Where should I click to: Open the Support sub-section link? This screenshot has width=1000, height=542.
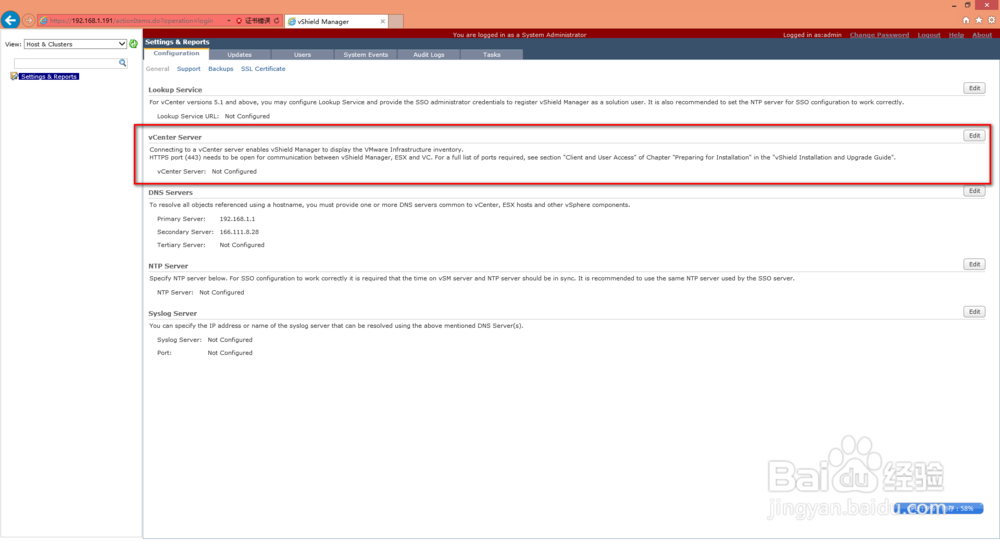click(188, 69)
